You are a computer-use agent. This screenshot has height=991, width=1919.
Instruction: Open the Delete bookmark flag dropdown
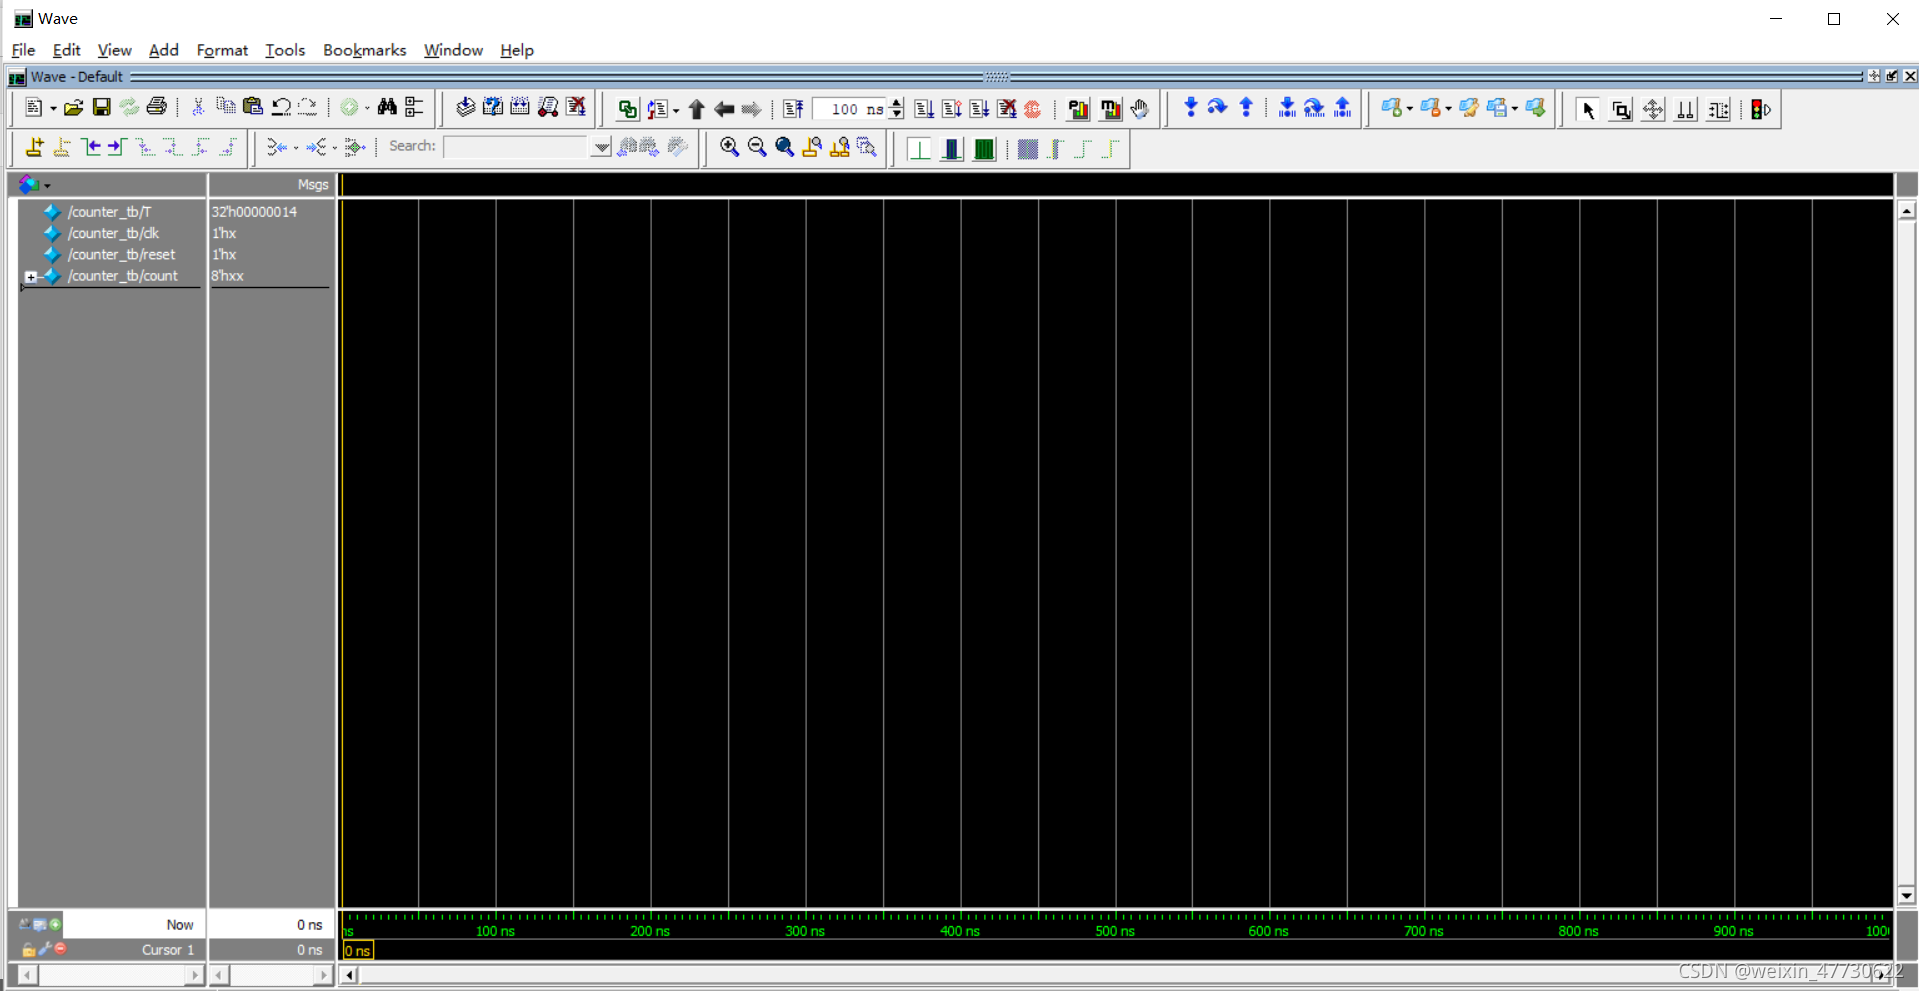1448,108
